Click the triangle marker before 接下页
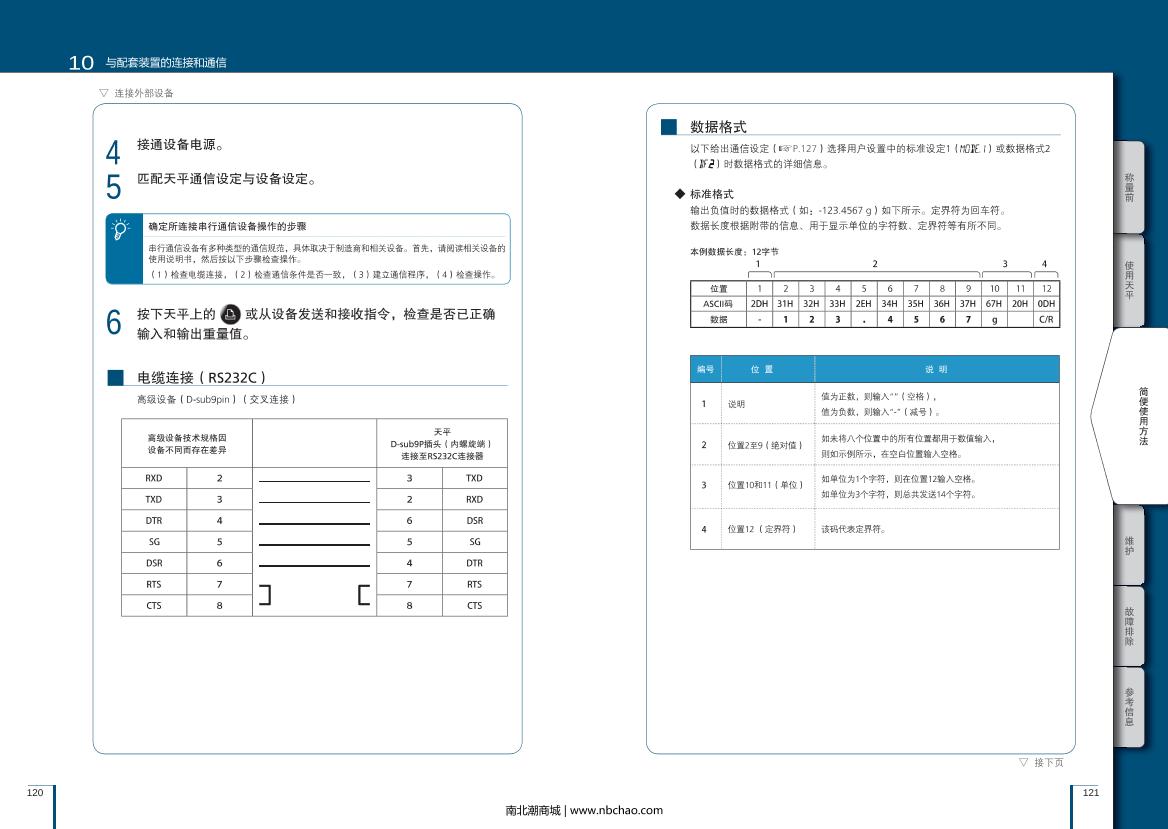This screenshot has height=829, width=1168. 1023,762
